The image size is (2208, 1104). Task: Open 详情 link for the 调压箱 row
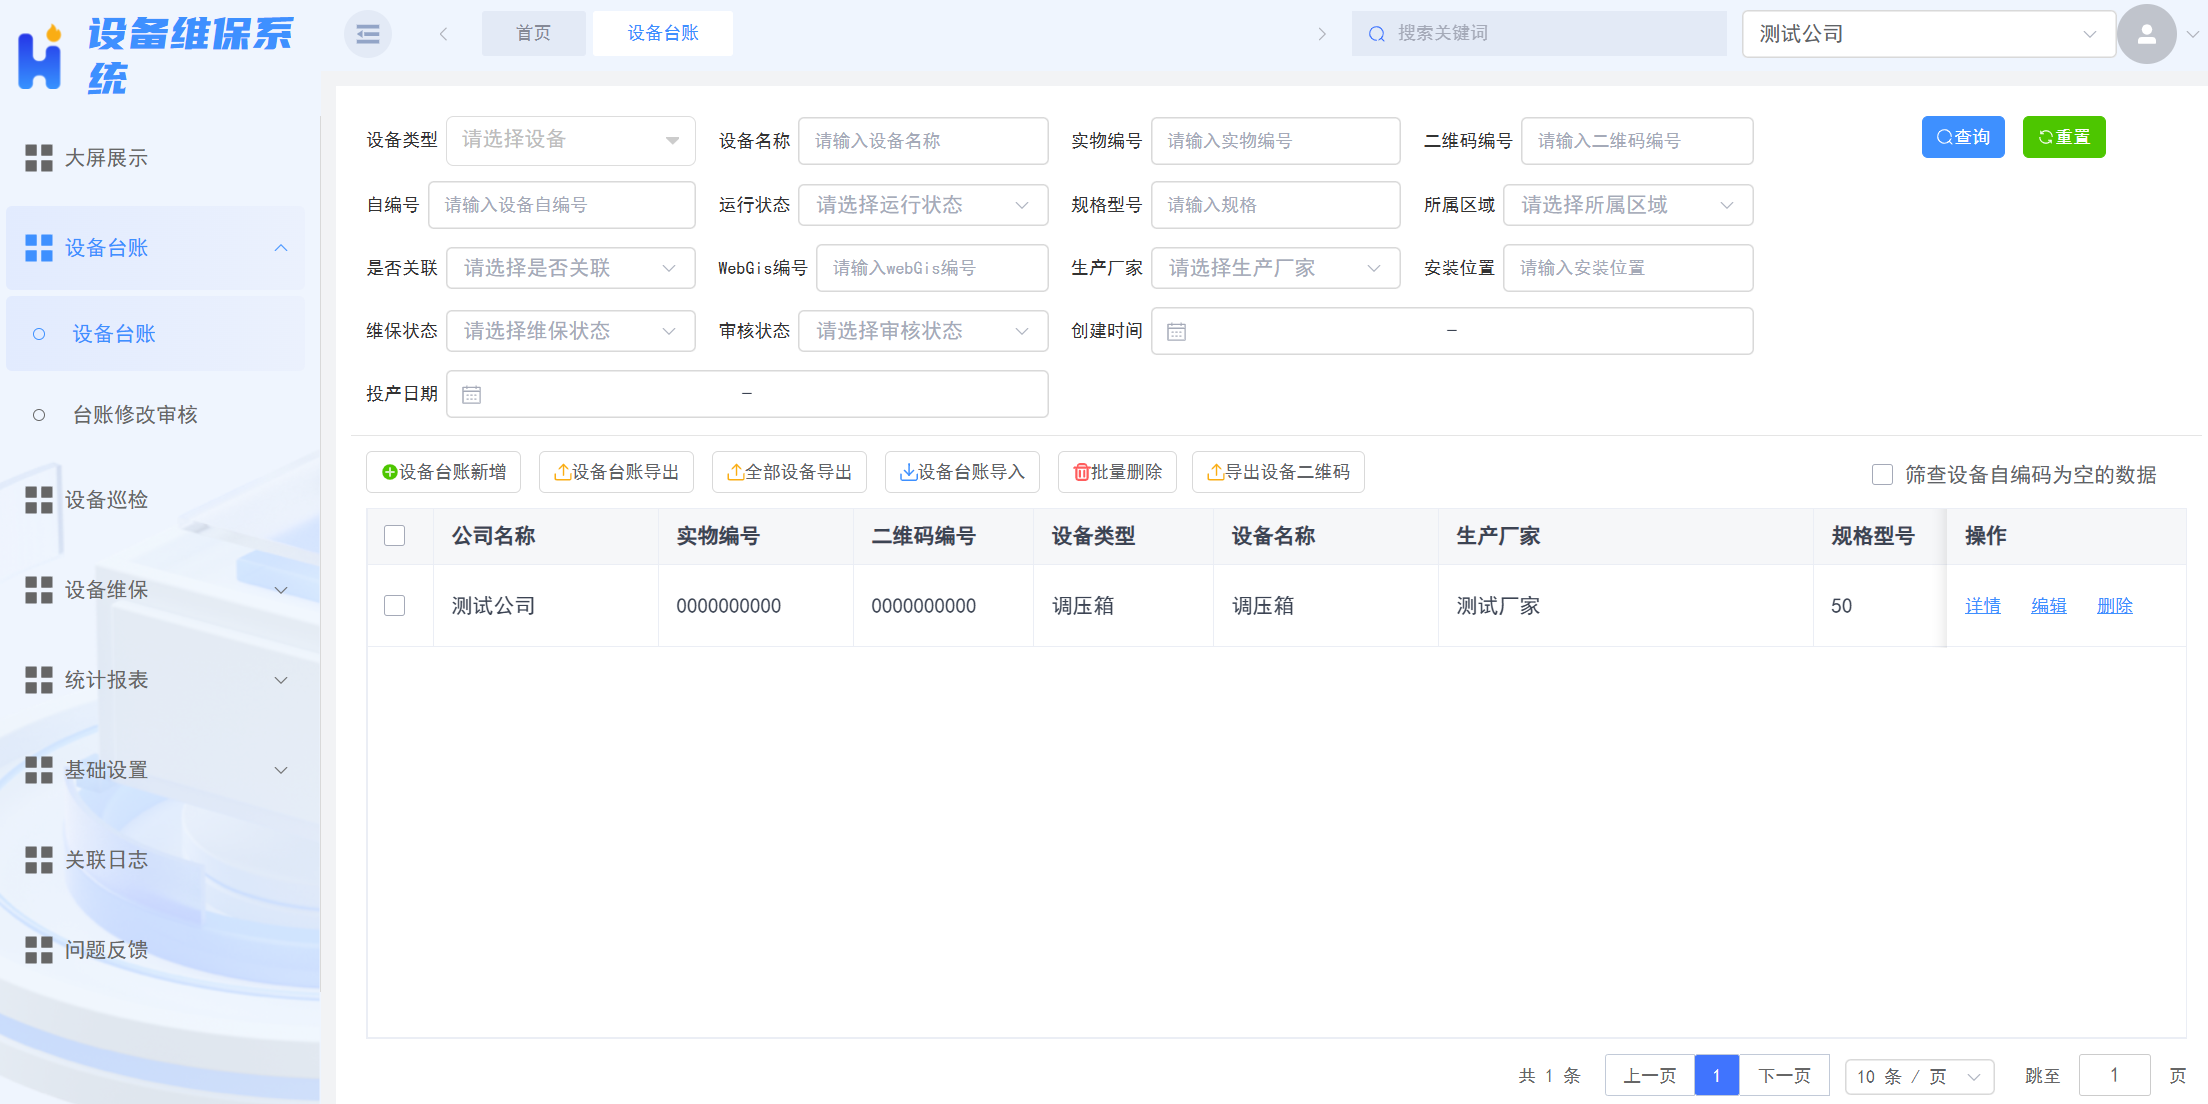click(1982, 605)
